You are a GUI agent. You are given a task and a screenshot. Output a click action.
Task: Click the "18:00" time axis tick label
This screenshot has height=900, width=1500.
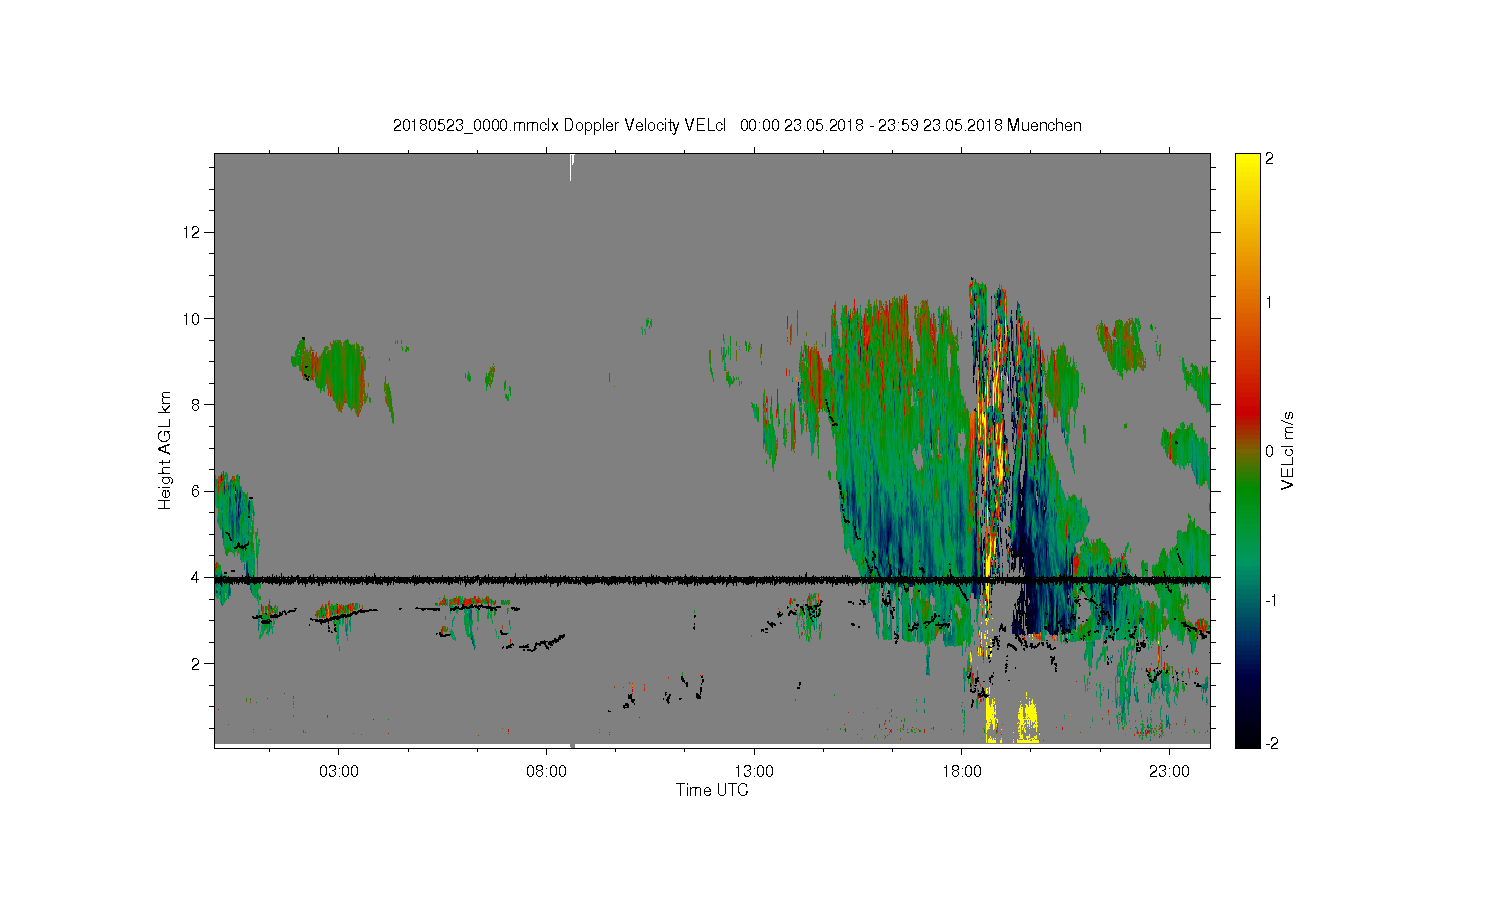pos(962,771)
